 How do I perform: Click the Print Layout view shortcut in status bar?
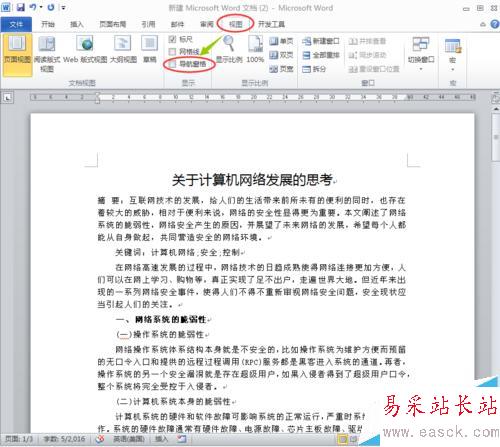coord(342,439)
